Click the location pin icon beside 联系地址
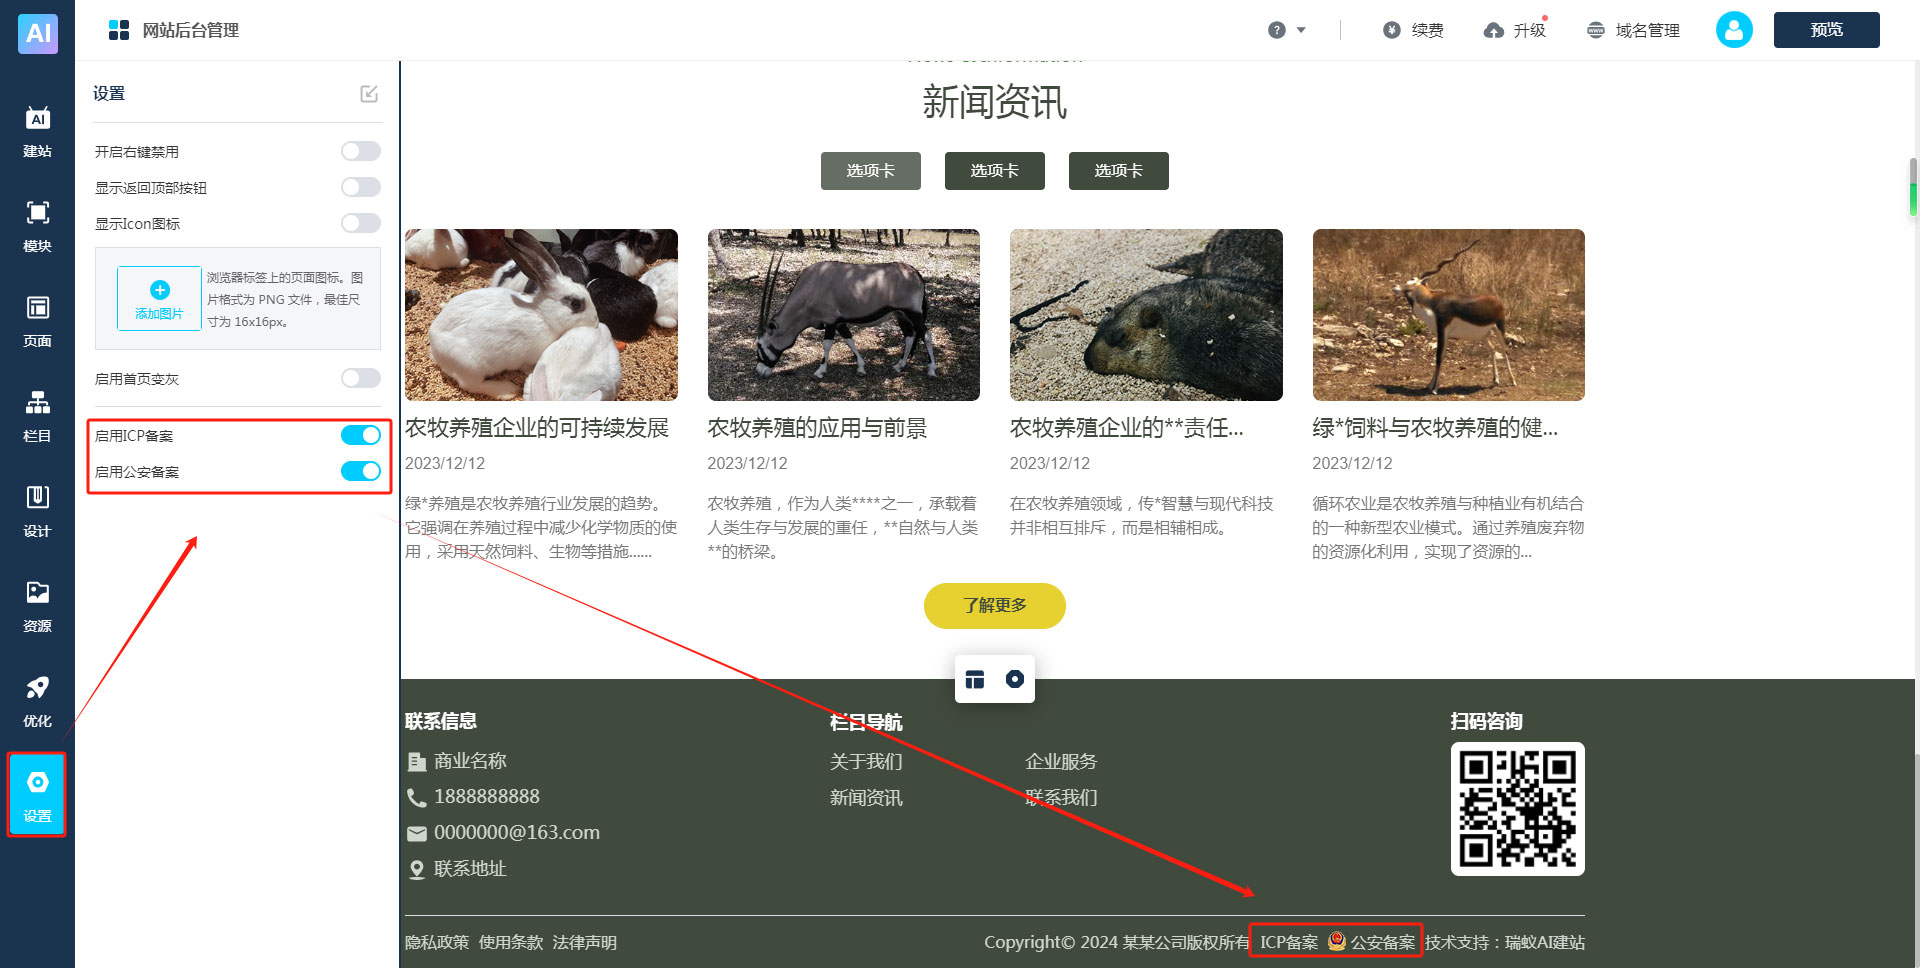 [417, 869]
